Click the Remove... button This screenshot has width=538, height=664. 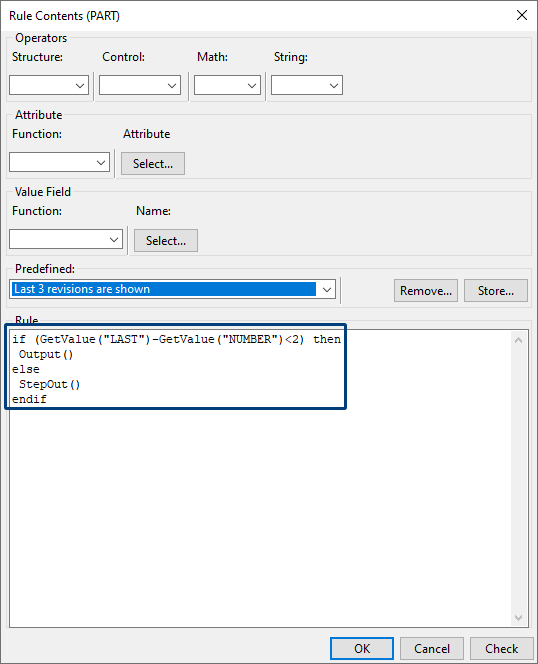point(426,290)
